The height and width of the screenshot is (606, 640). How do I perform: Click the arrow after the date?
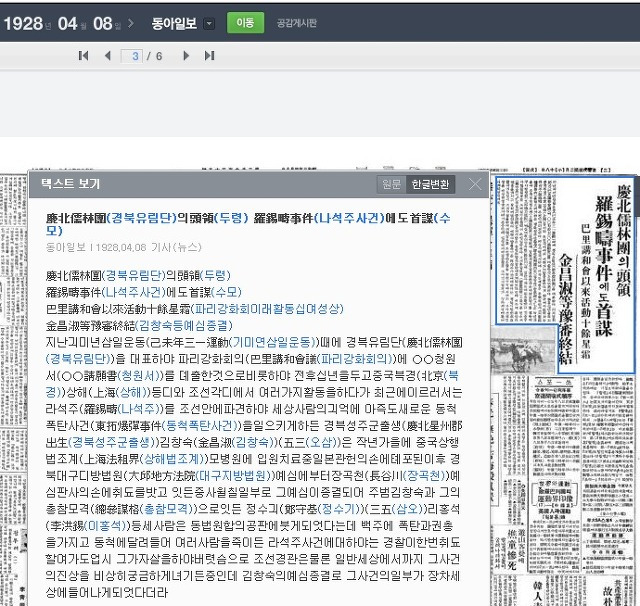click(x=131, y=23)
